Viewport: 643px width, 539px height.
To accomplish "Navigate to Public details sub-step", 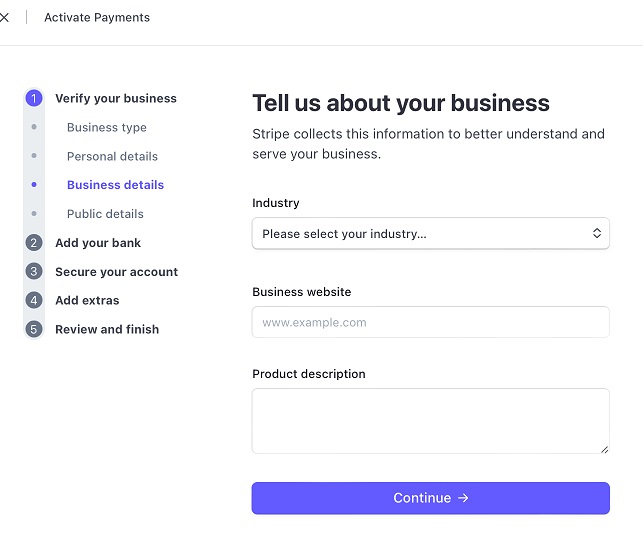I will click(x=105, y=214).
